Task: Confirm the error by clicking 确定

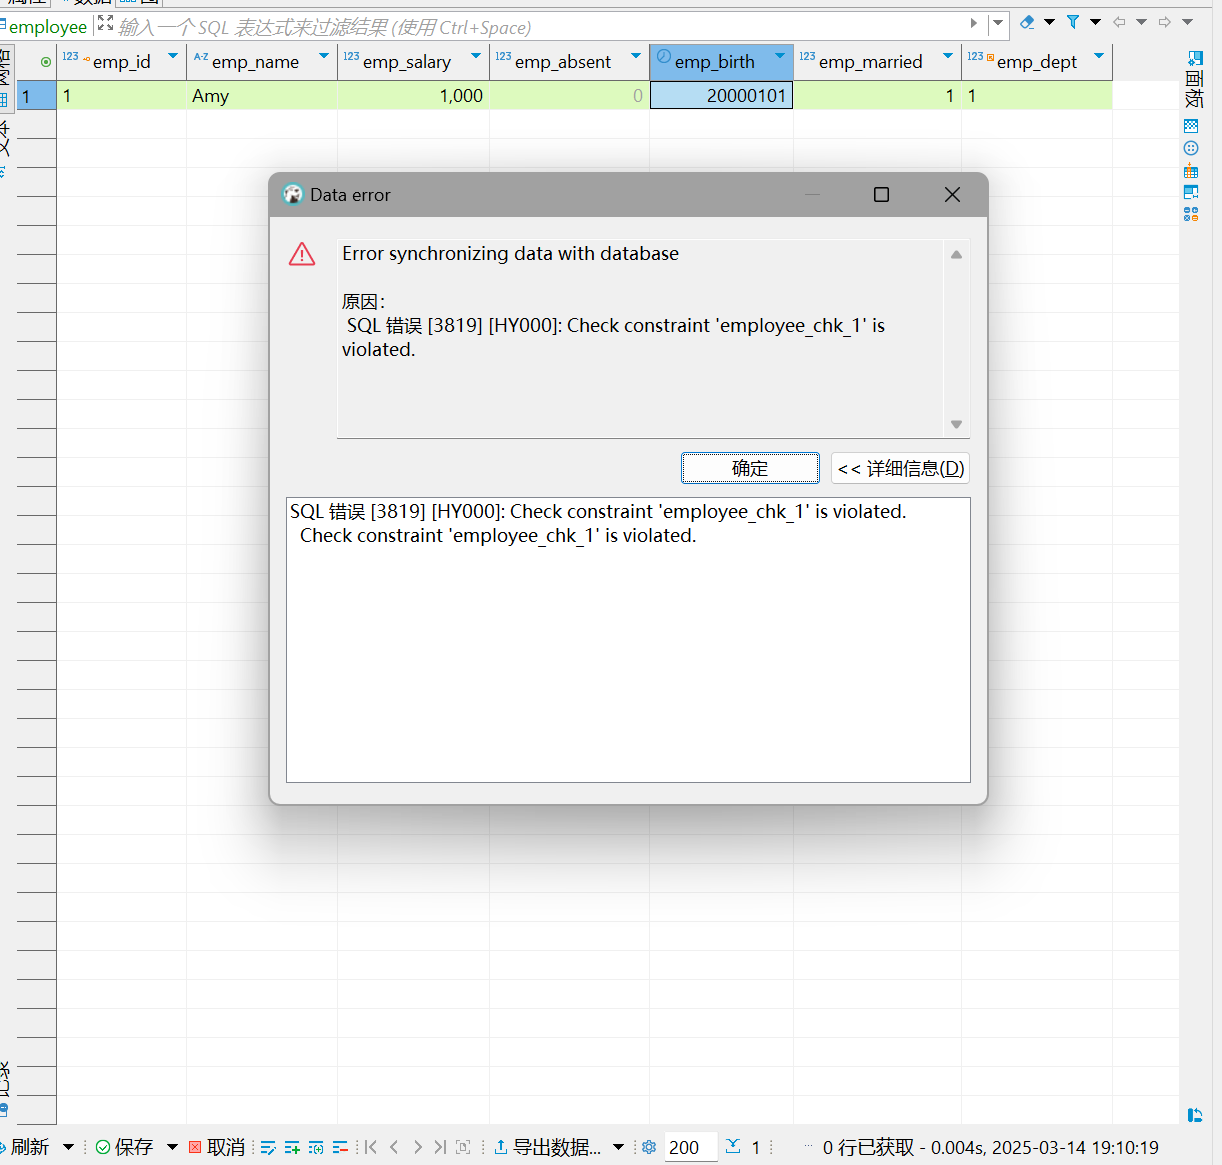Action: point(750,468)
